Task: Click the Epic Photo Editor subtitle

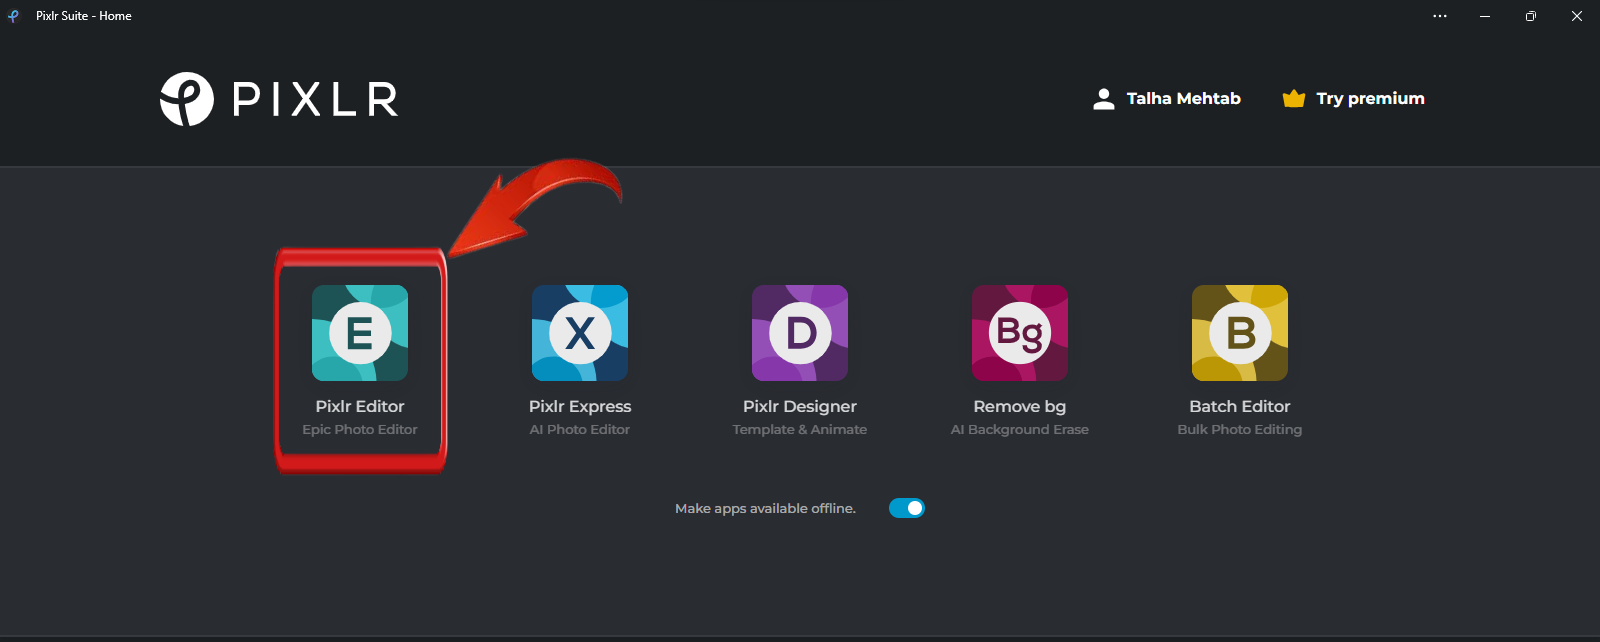Action: [360, 429]
